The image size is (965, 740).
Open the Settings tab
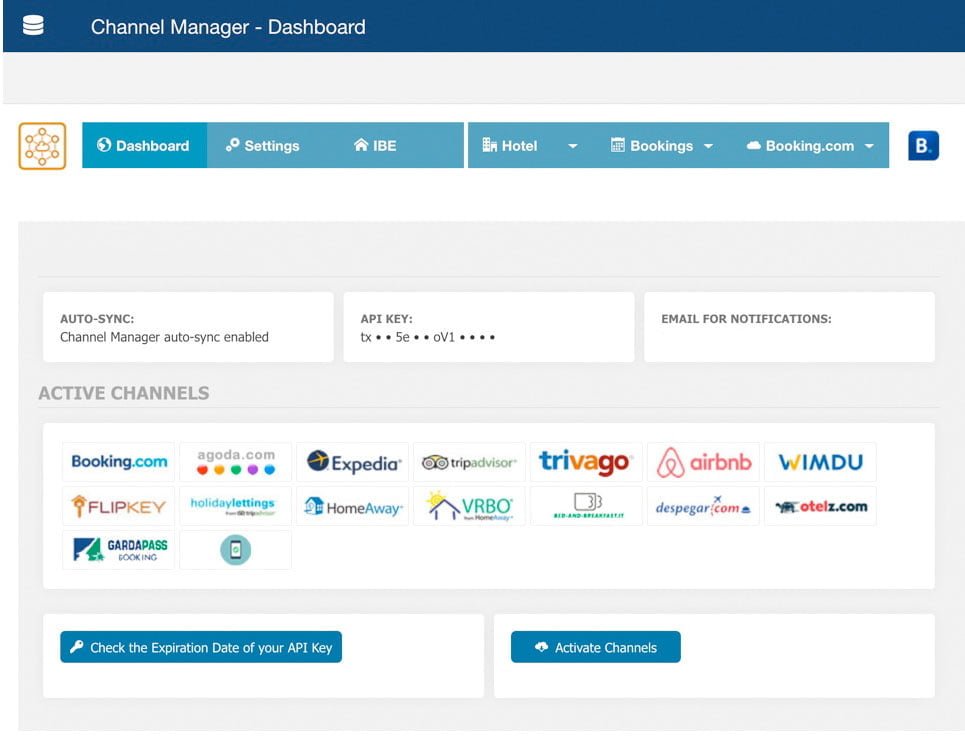263,145
